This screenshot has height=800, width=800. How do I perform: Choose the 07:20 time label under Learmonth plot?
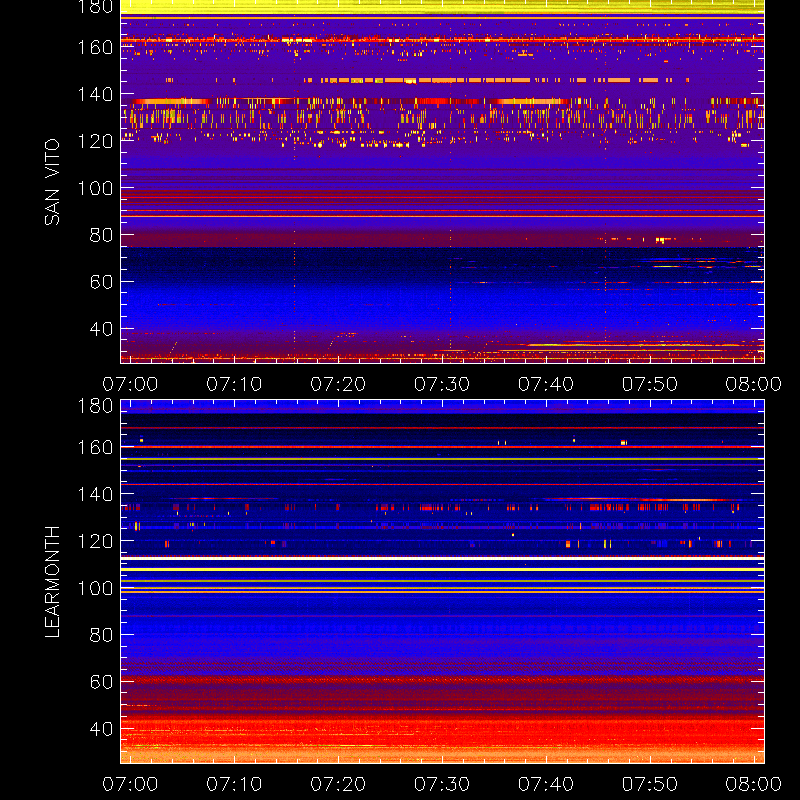point(338,784)
